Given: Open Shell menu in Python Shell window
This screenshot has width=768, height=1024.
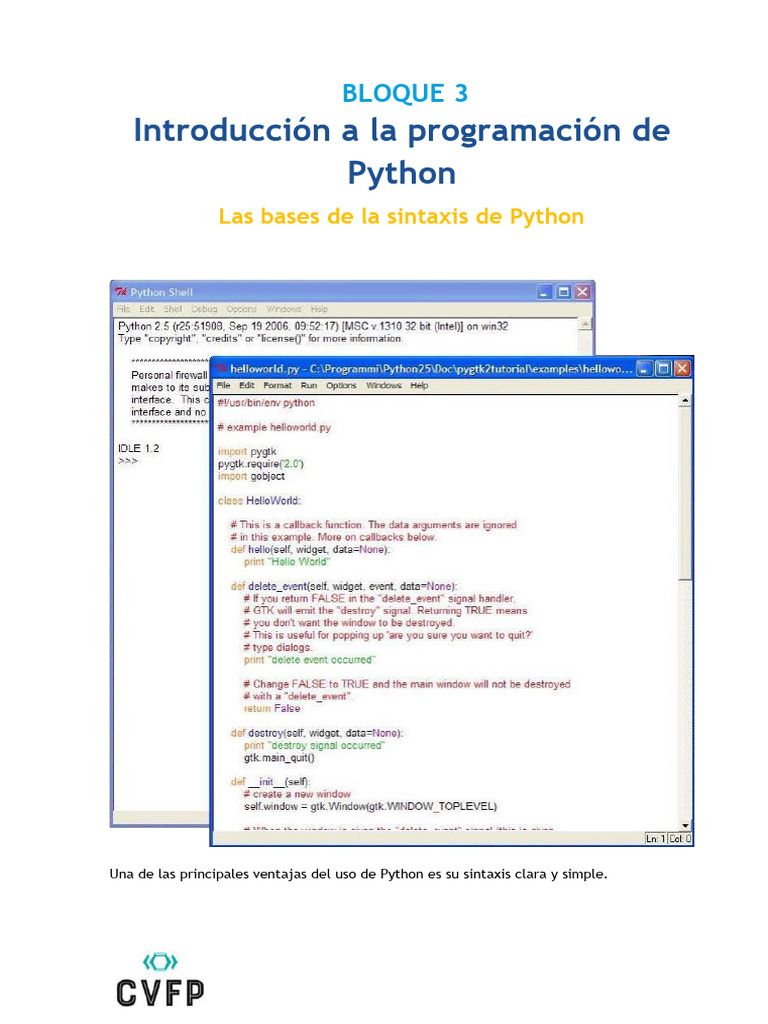Looking at the screenshot, I should point(172,309).
